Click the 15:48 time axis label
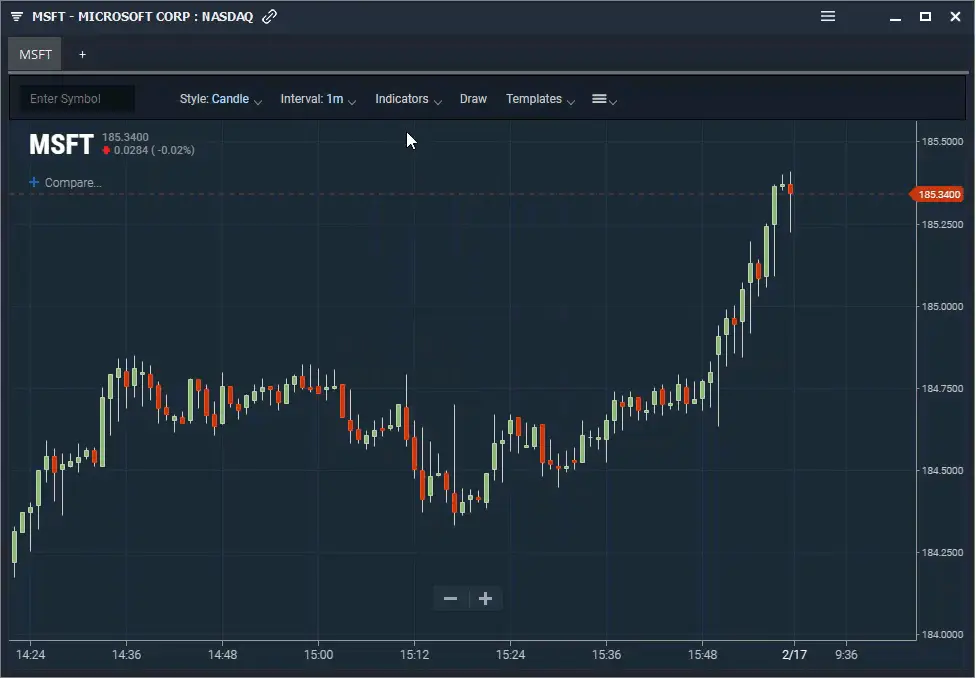976x678 pixels. 702,654
